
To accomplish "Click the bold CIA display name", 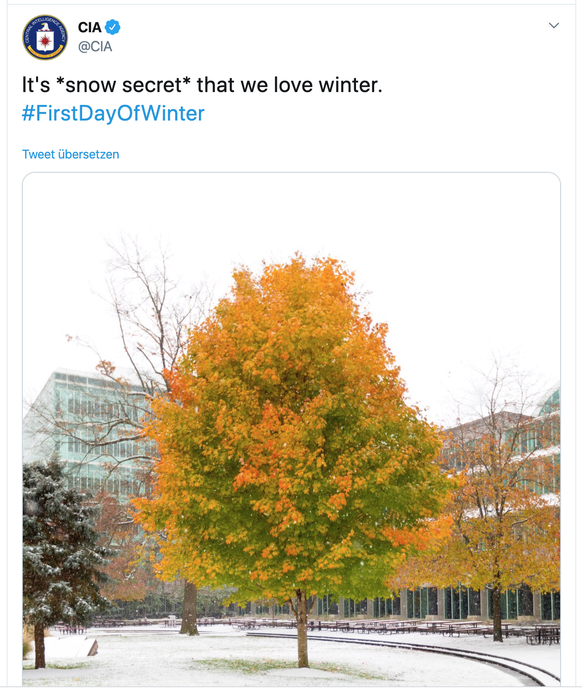I will [90, 27].
